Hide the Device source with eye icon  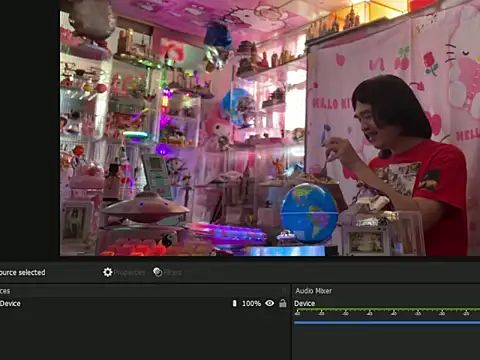[270, 303]
